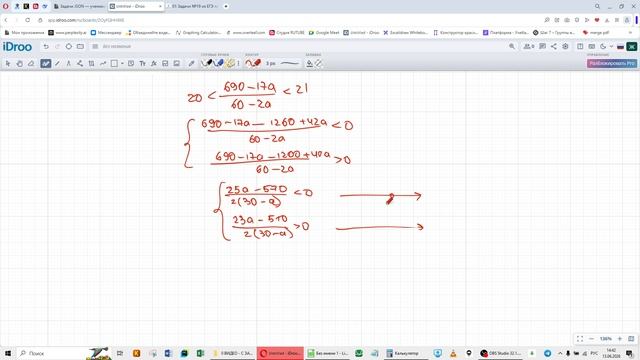Viewport: 640px width, 360px height.
Task: Activate the freehand pen tool
Action: 46,63
